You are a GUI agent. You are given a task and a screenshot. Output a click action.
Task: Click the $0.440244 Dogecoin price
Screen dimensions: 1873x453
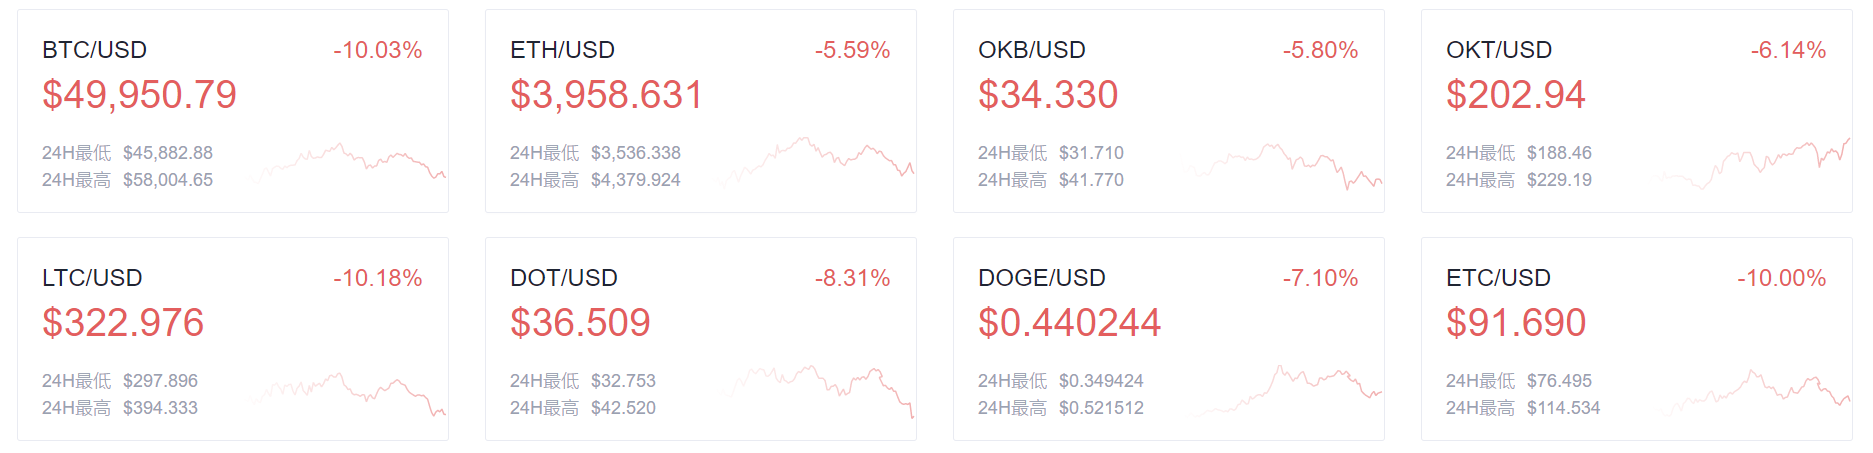pos(1069,323)
